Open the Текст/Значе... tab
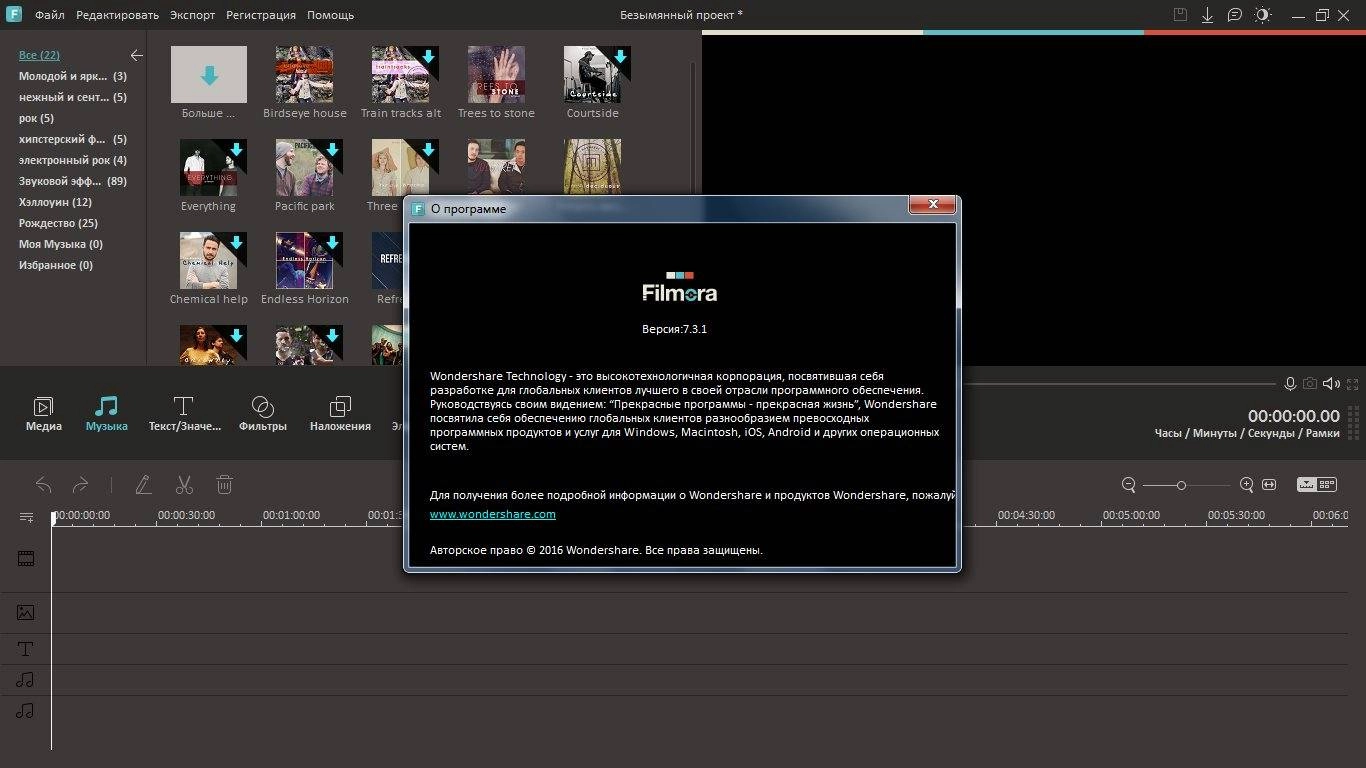This screenshot has width=1366, height=768. click(185, 414)
